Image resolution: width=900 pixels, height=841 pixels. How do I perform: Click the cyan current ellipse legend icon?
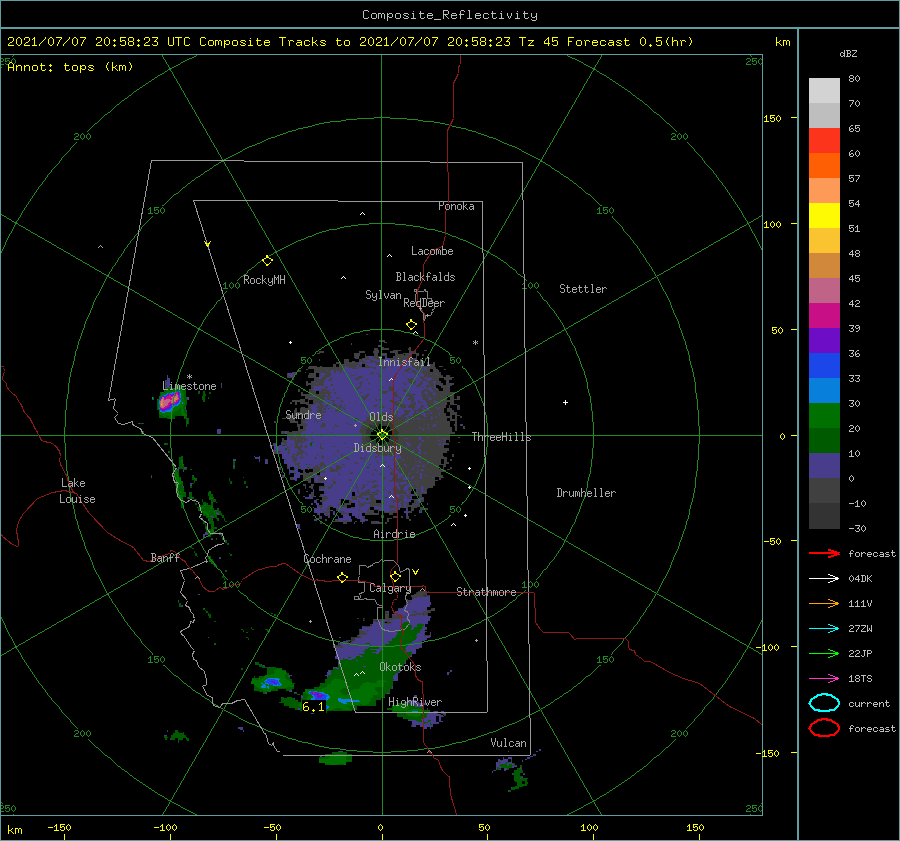(824, 703)
